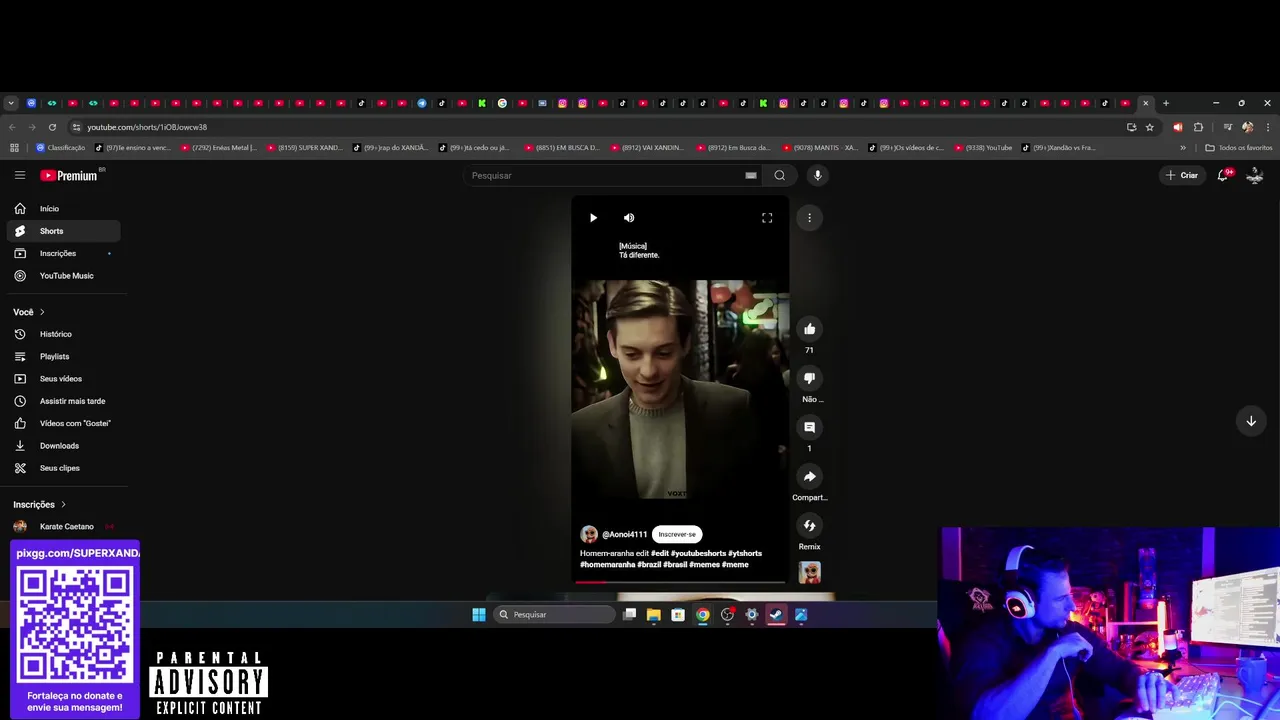This screenshot has width=1280, height=720.
Task: Start voice search with microphone
Action: click(817, 175)
